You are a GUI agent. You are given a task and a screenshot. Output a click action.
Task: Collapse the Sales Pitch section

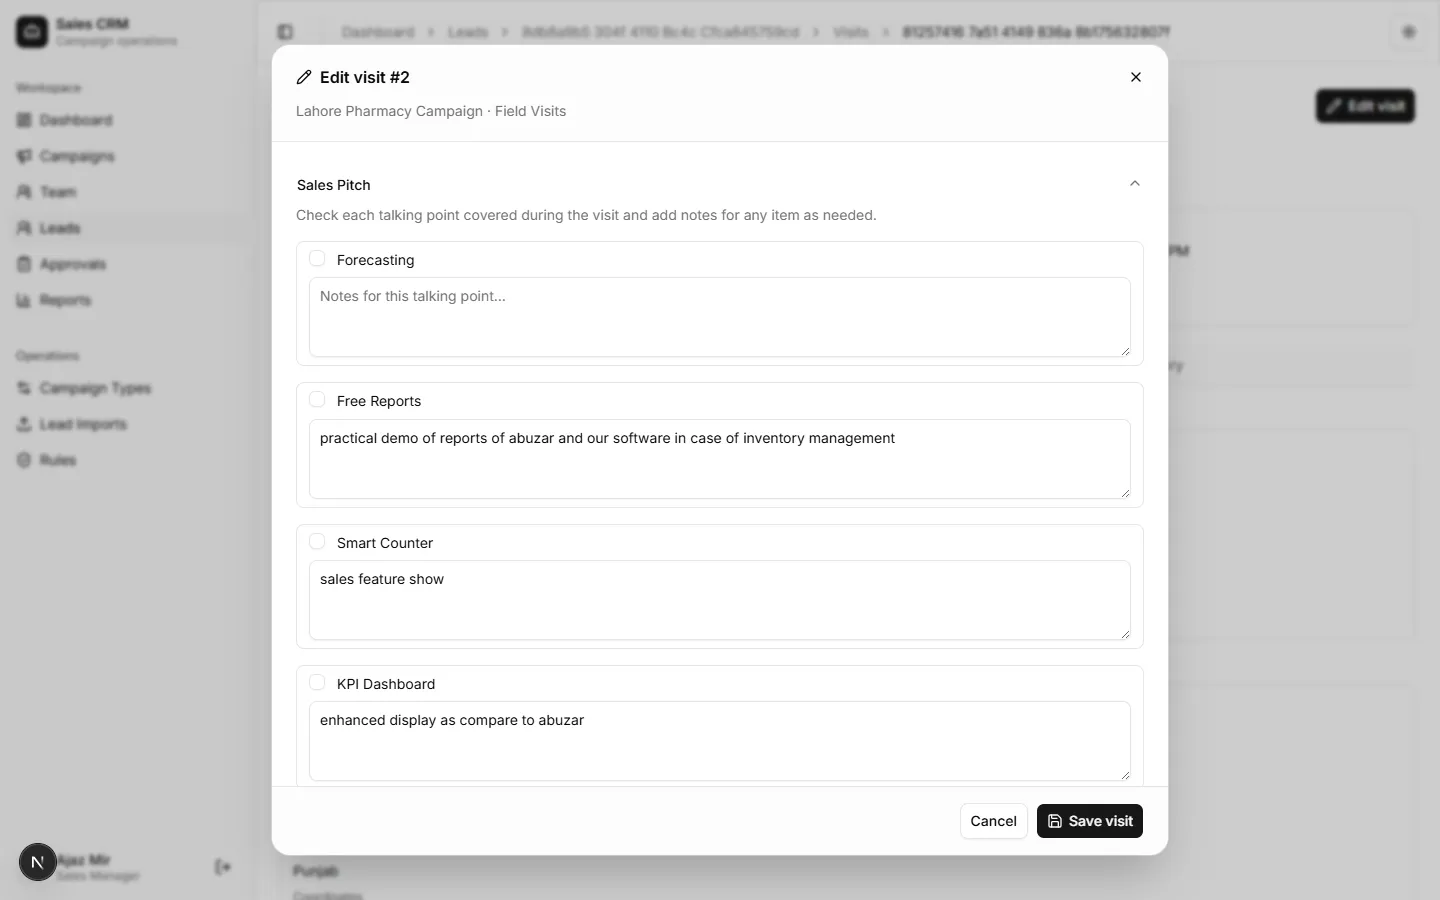click(1134, 184)
